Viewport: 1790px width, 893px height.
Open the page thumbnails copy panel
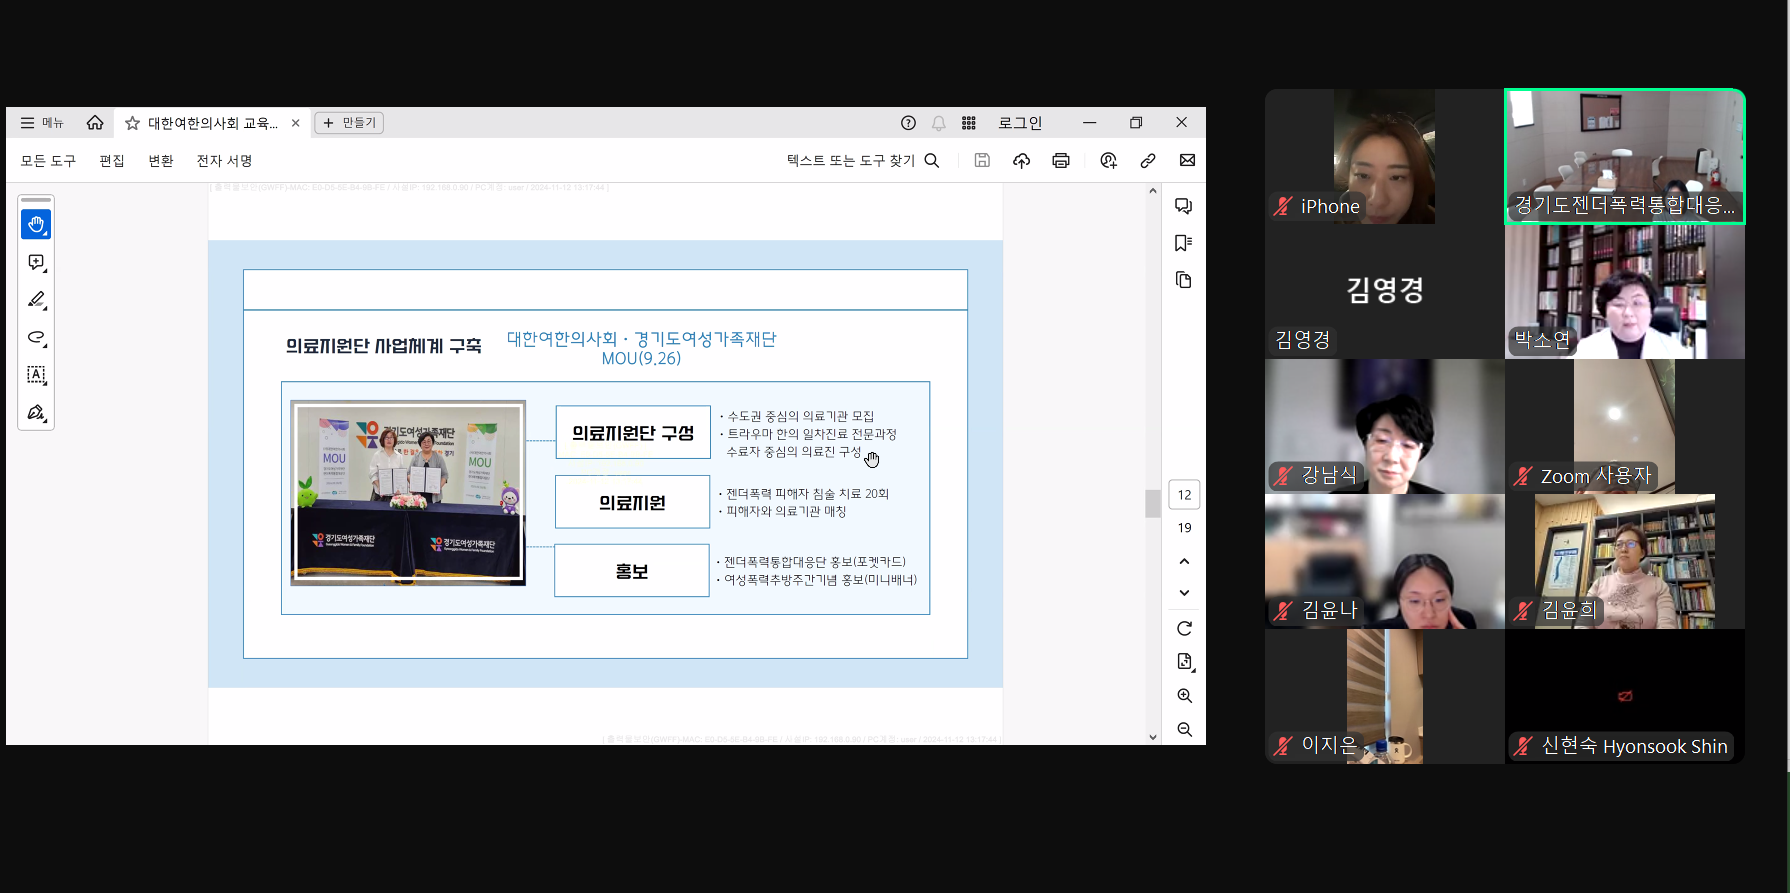[1184, 280]
